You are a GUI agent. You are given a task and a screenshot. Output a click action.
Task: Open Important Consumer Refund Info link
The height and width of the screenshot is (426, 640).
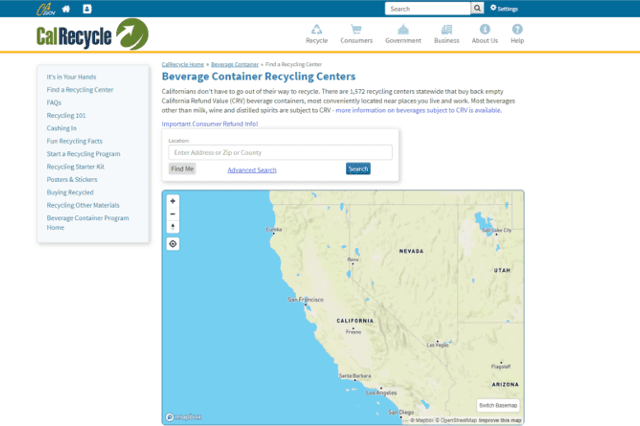(x=210, y=124)
